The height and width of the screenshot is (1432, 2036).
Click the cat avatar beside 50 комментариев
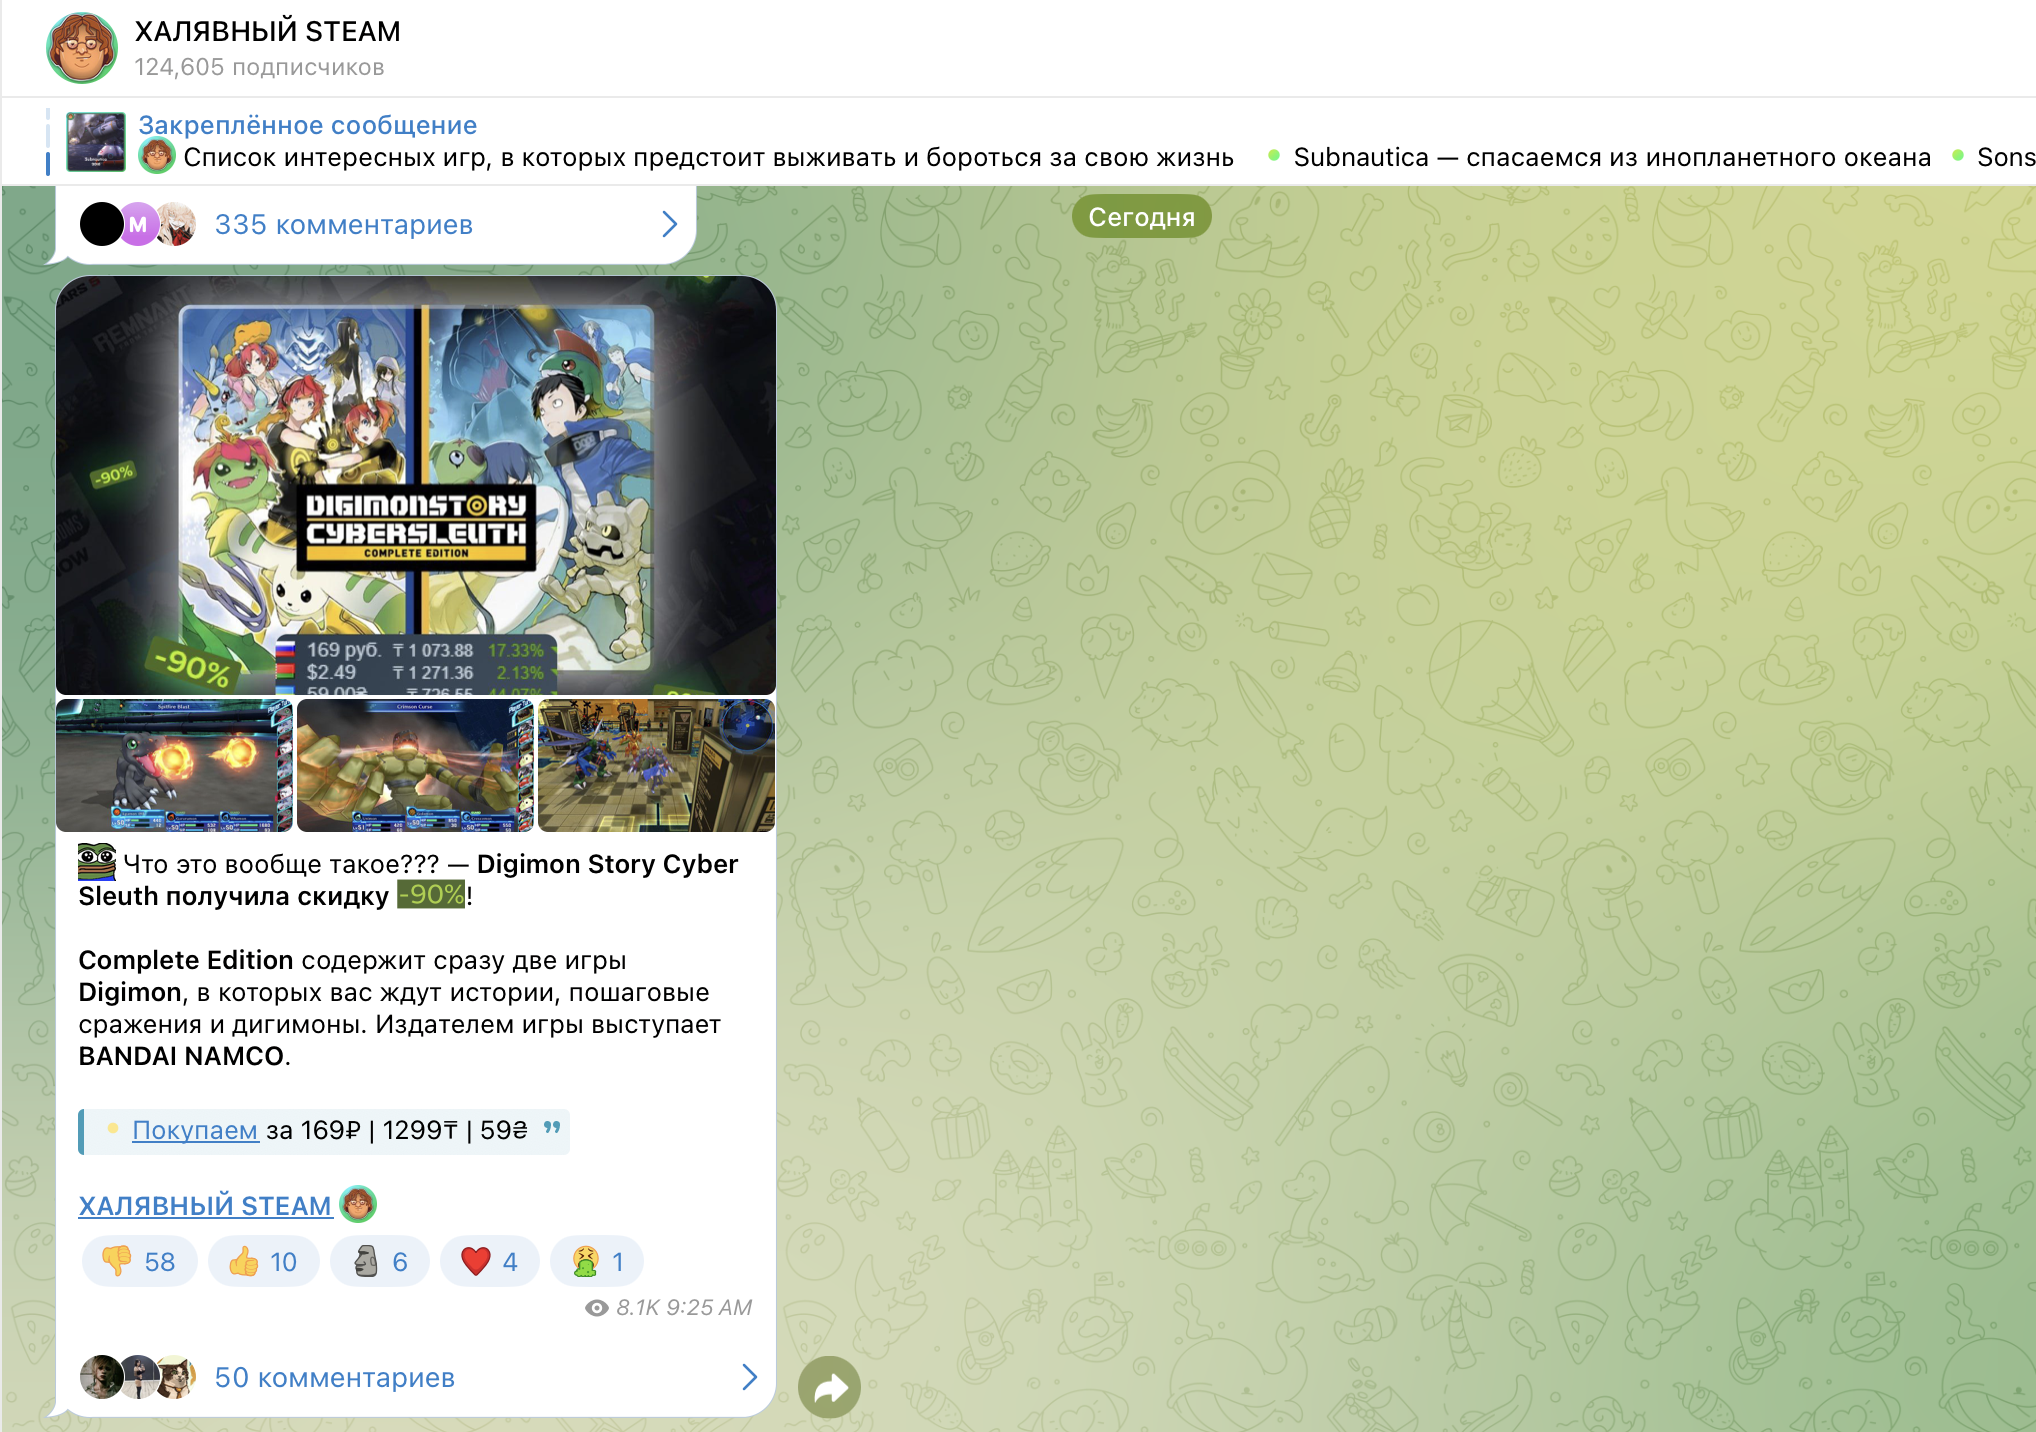tap(176, 1377)
